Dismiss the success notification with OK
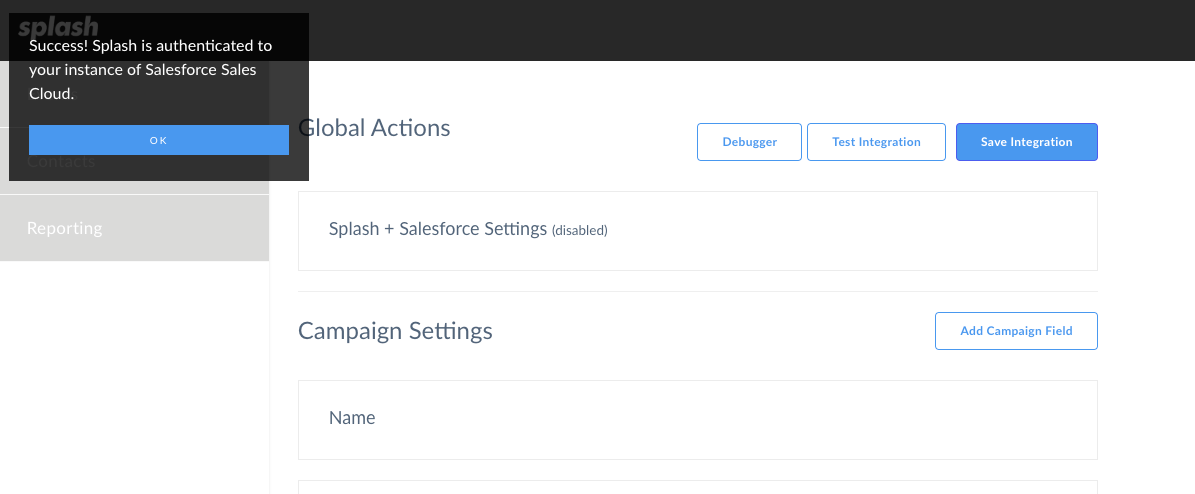Screen dimensions: 1195x494 tap(159, 140)
